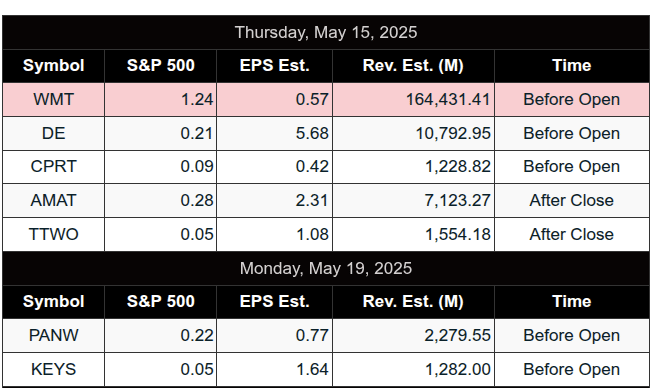The height and width of the screenshot is (388, 656).
Task: Click EPS Est. header in the Monday table
Action: click(x=274, y=302)
